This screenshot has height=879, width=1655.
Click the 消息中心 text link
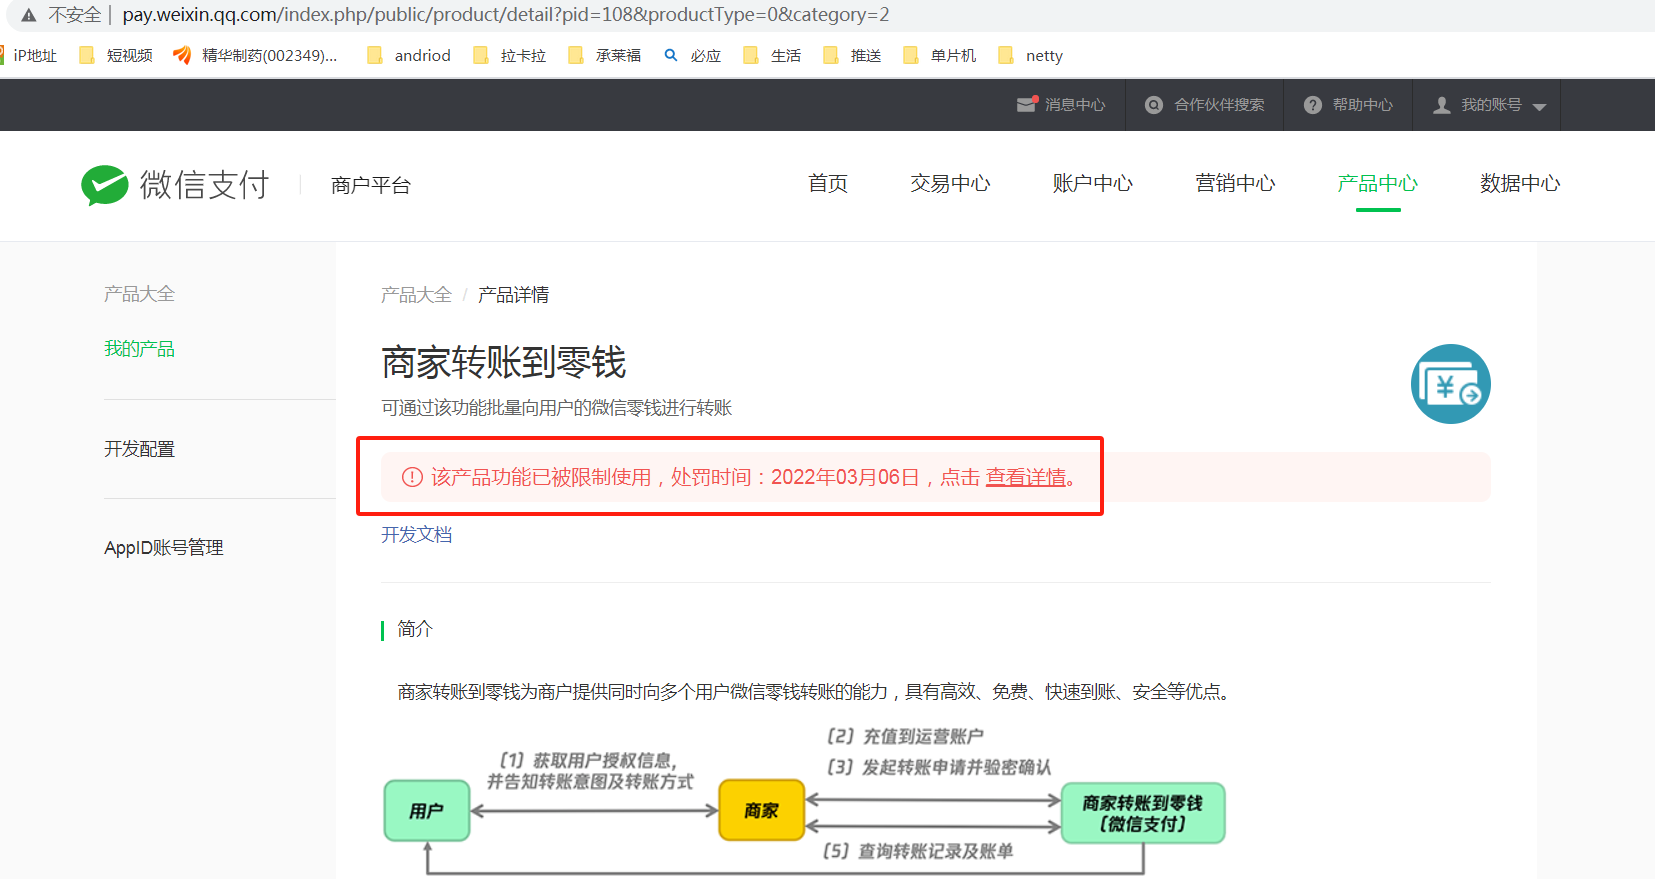(x=1075, y=105)
